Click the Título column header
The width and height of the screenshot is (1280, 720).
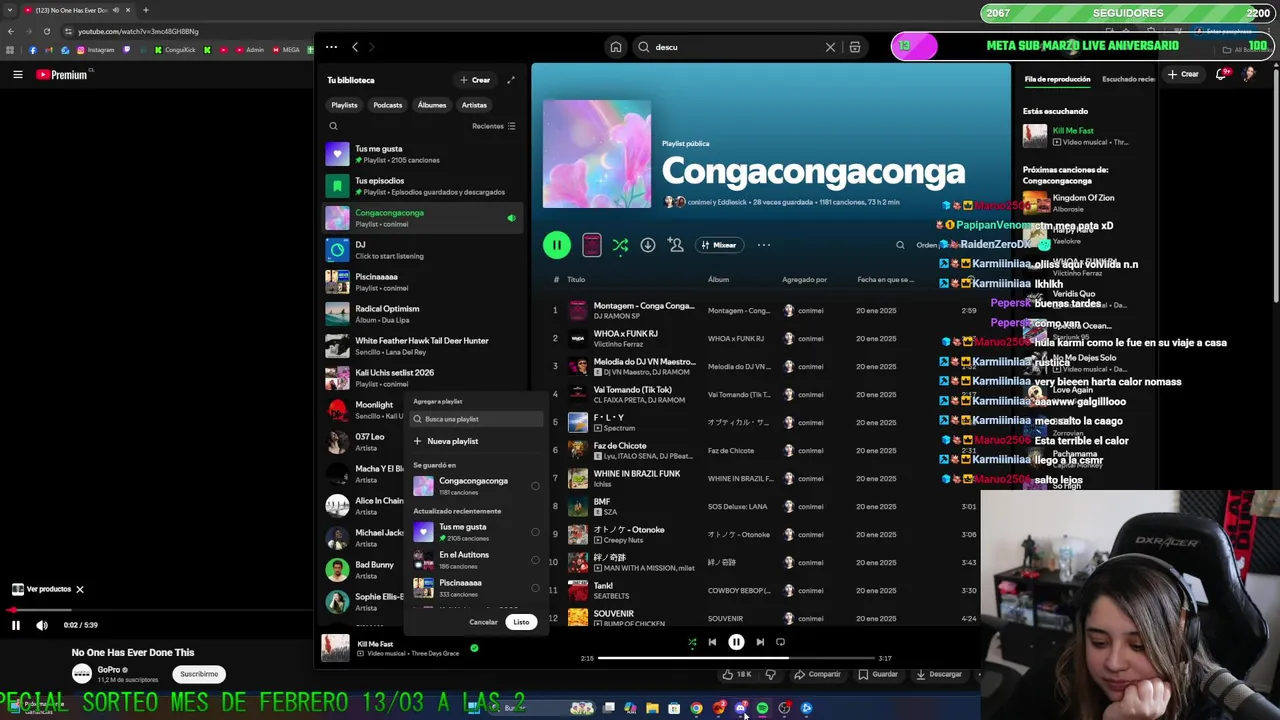point(576,280)
